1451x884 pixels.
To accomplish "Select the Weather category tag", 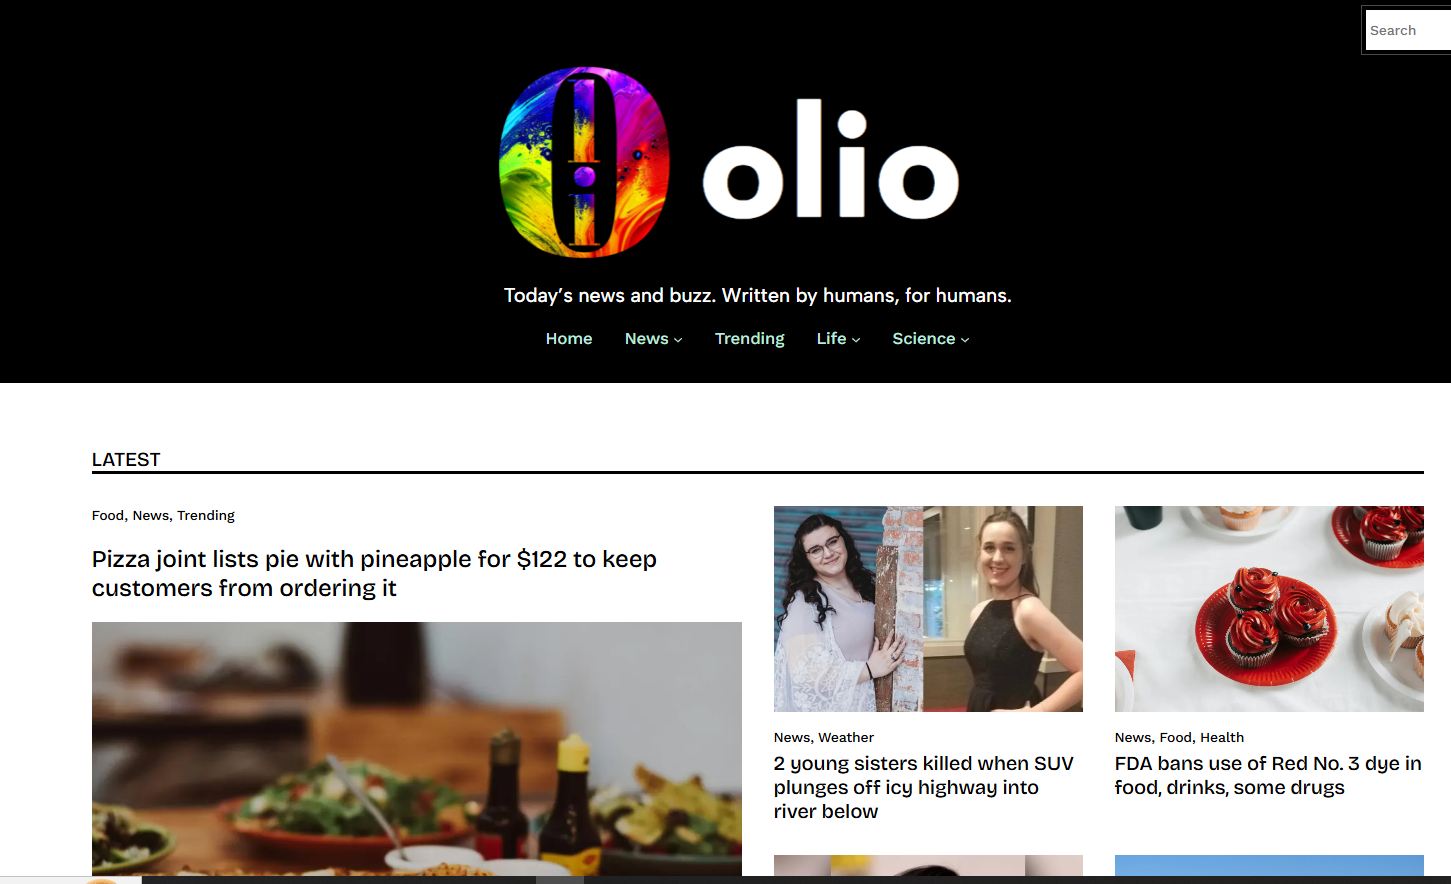I will [x=846, y=738].
